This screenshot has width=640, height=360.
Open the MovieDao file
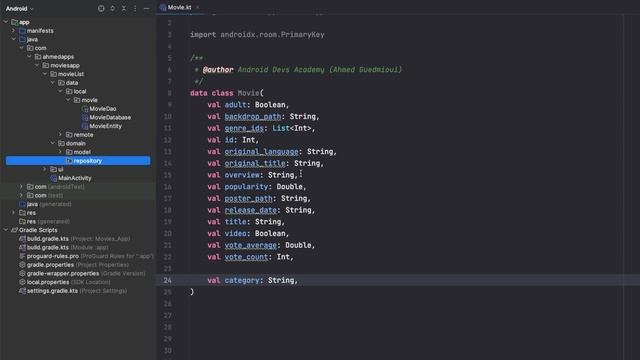[x=102, y=109]
